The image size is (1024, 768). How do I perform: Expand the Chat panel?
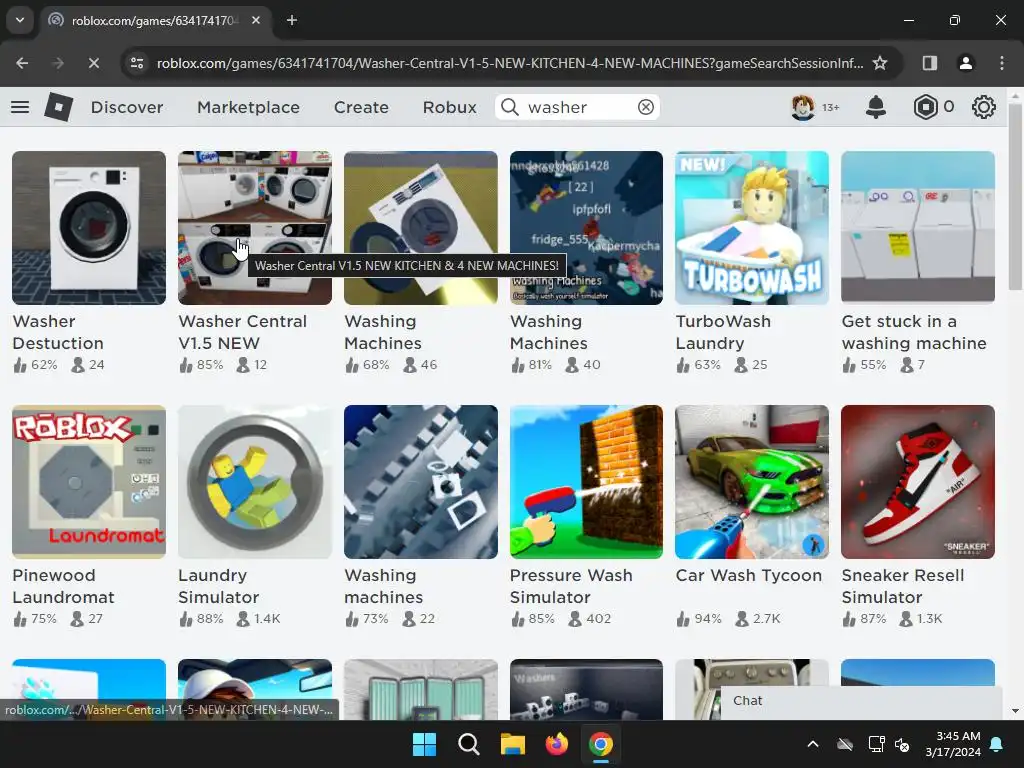(861, 701)
